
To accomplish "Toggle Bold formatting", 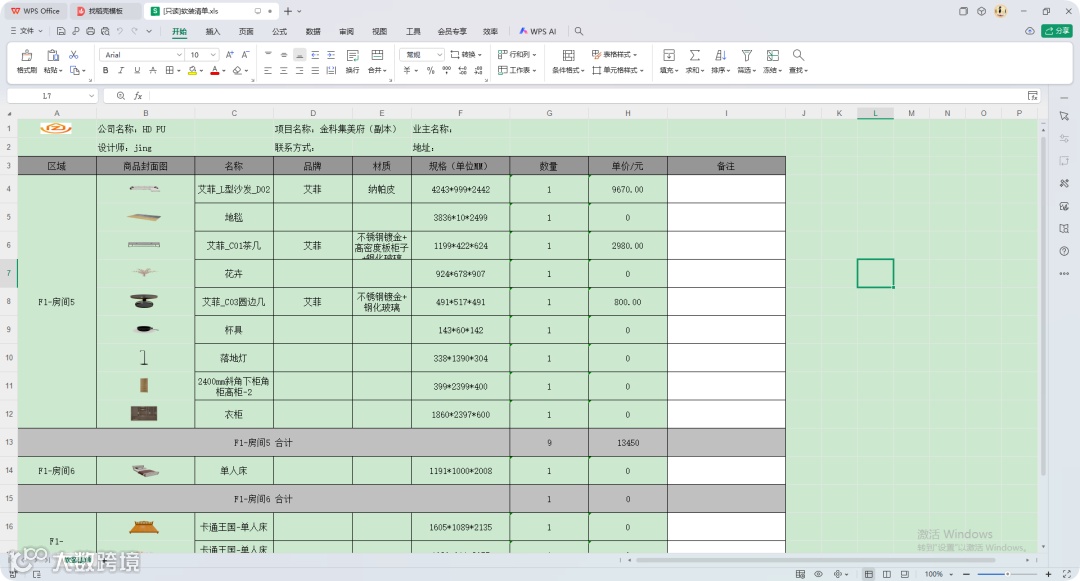I will 105,70.
